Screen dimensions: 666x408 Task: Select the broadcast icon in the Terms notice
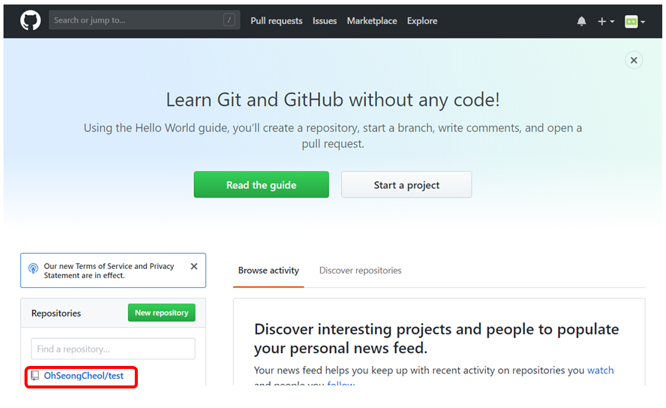33,268
